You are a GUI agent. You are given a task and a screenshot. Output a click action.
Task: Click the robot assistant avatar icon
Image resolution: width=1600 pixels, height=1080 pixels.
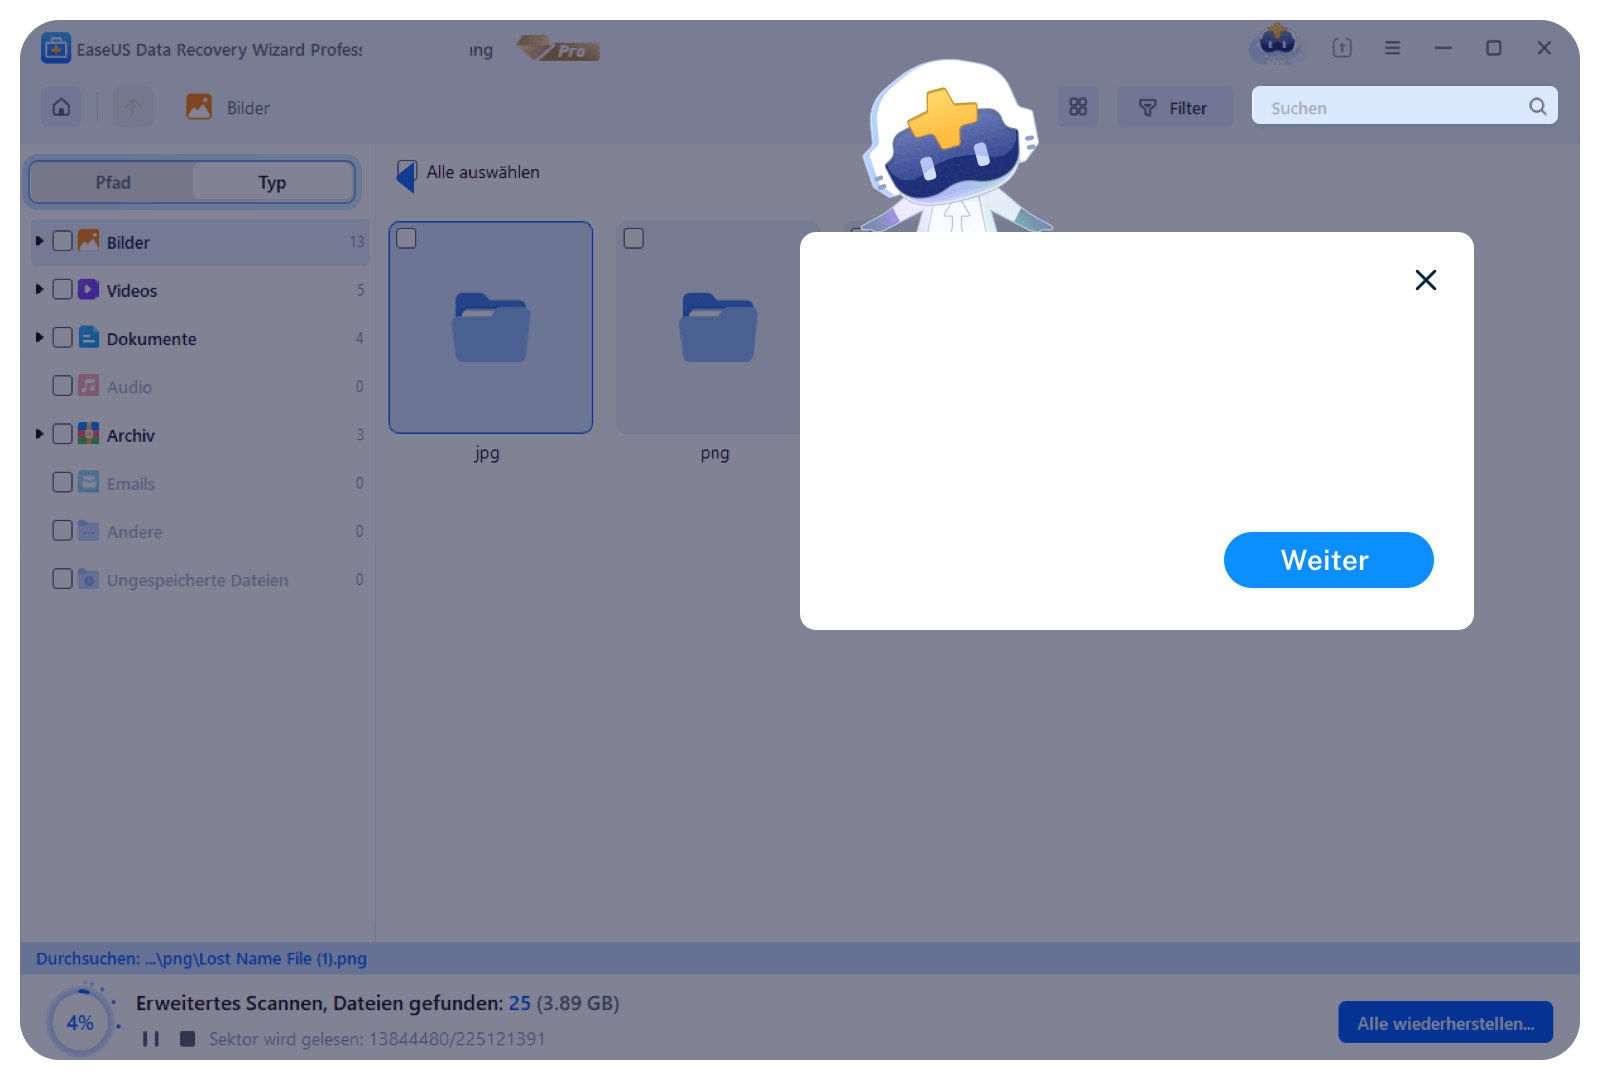pyautogui.click(x=1277, y=45)
